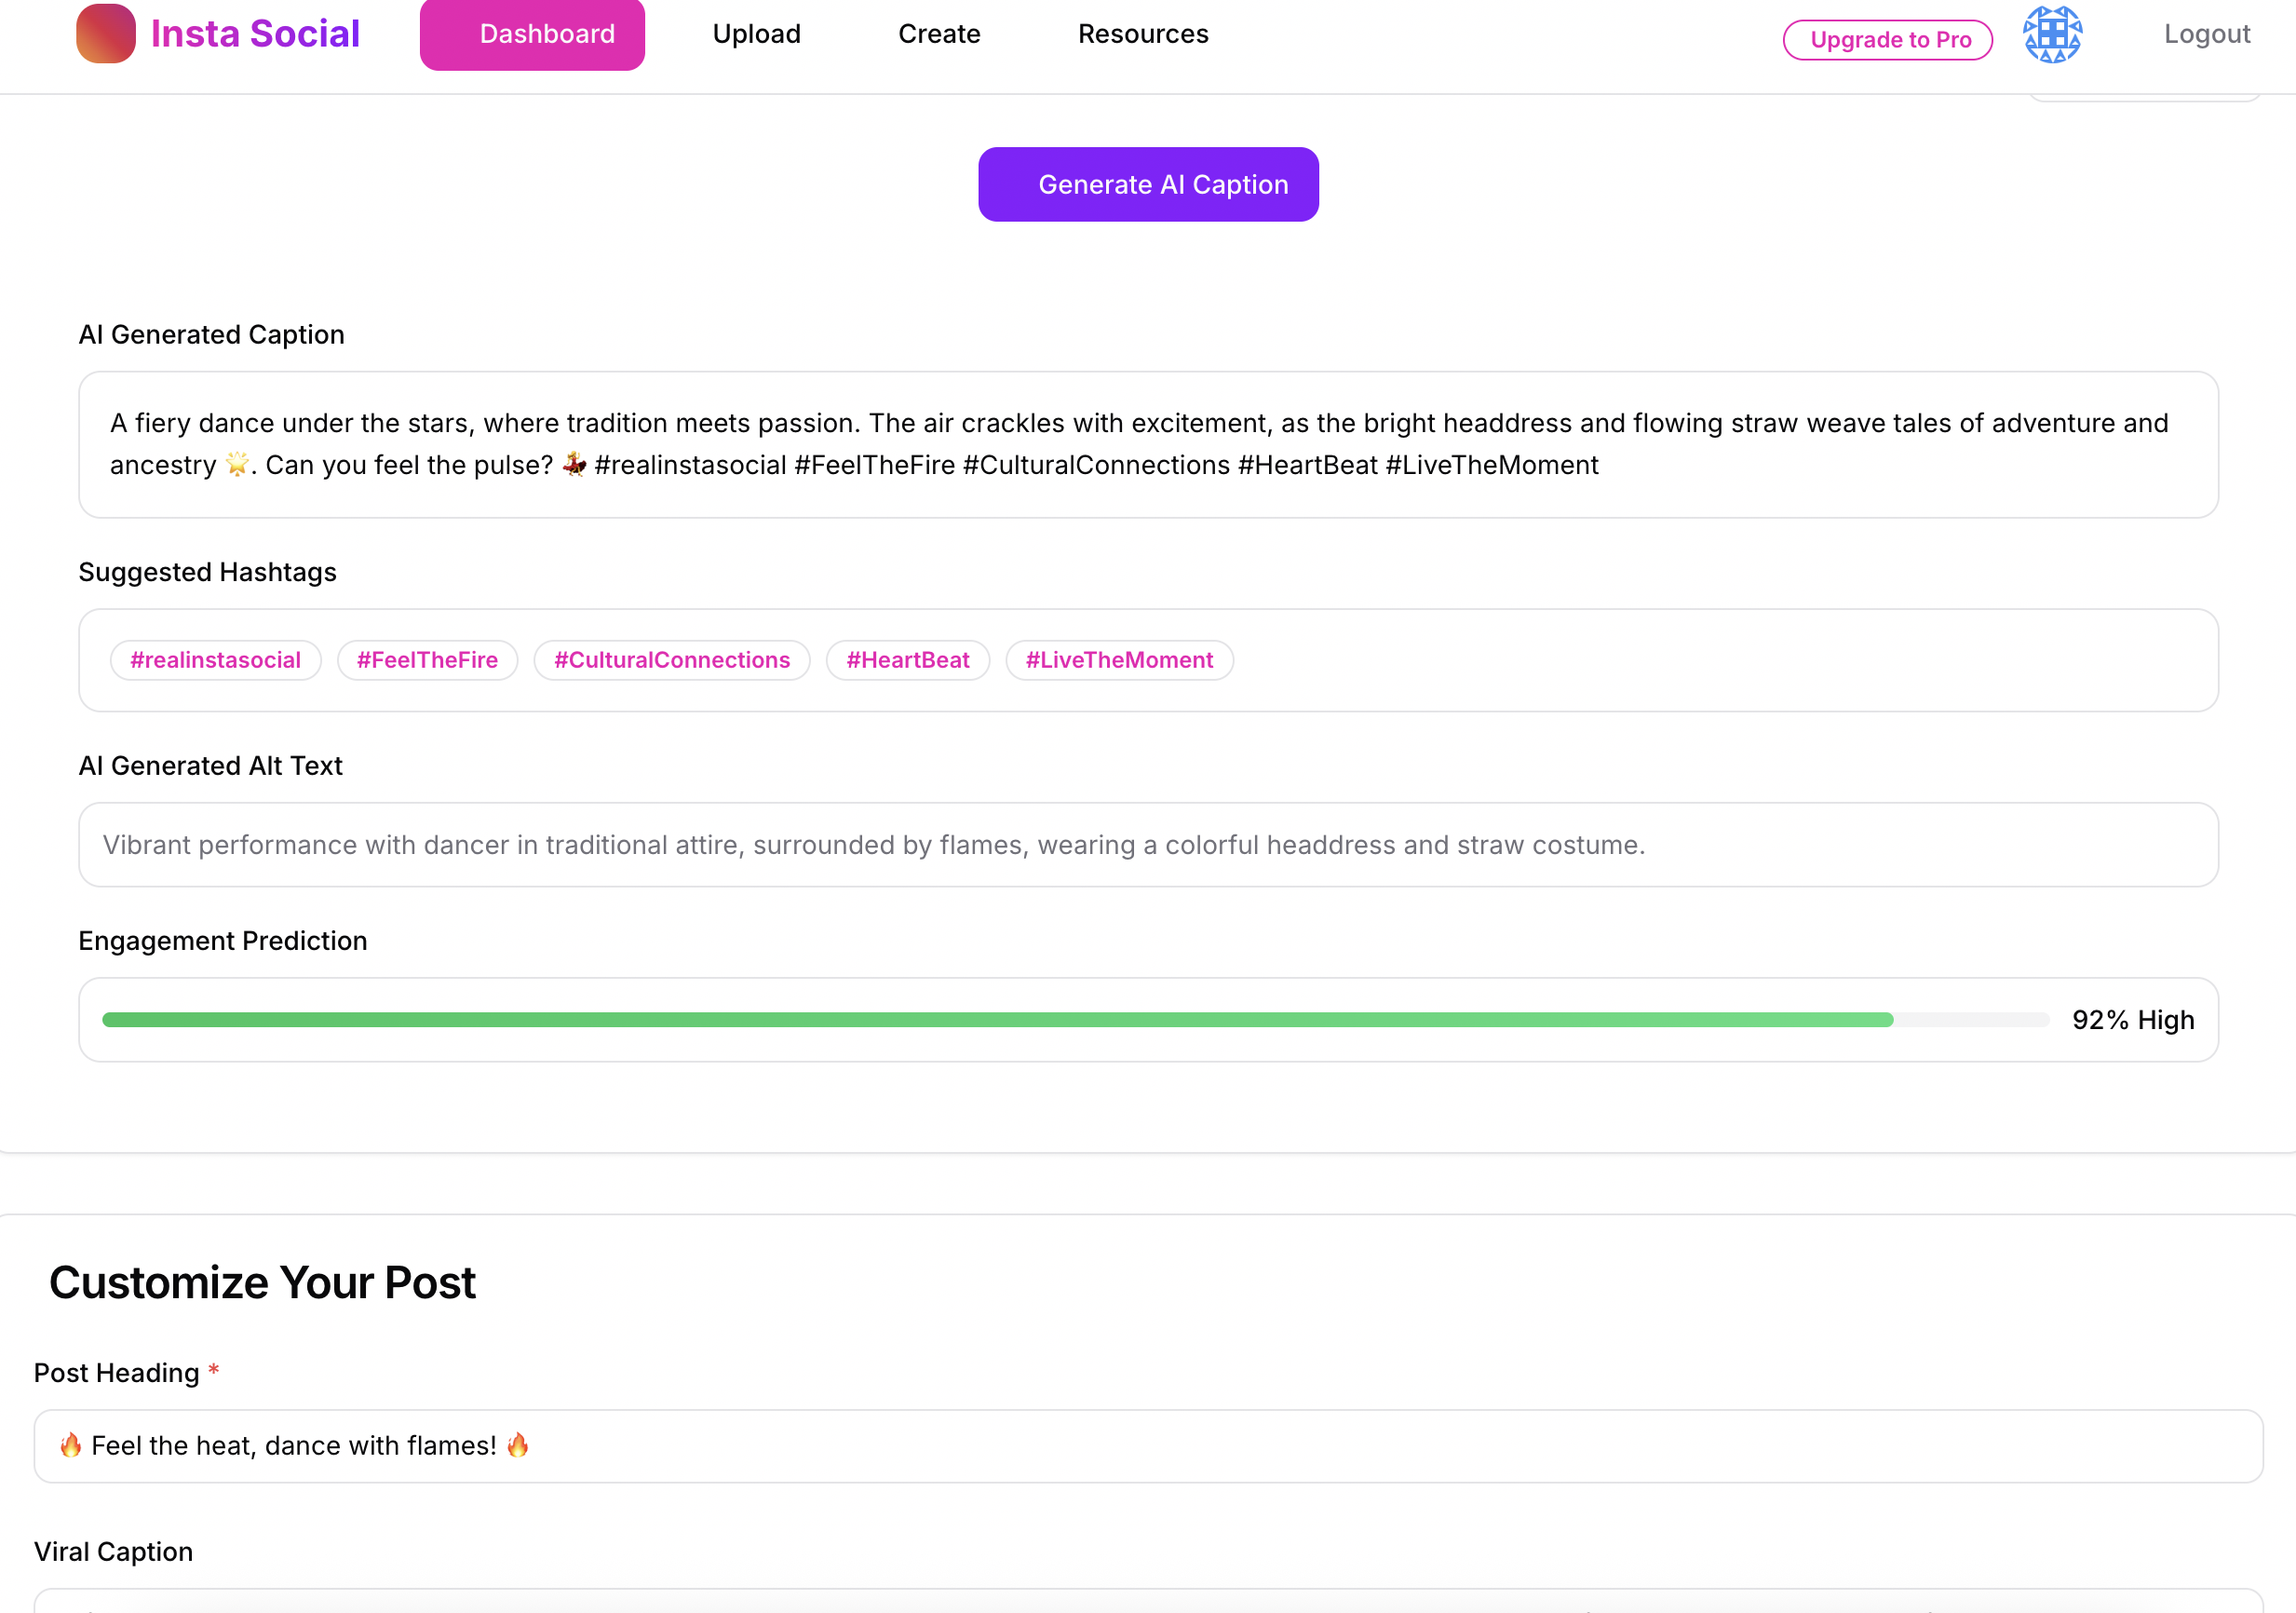Viewport: 2296px width, 1613px height.
Task: Go to the Upload menu item
Action: 756,34
